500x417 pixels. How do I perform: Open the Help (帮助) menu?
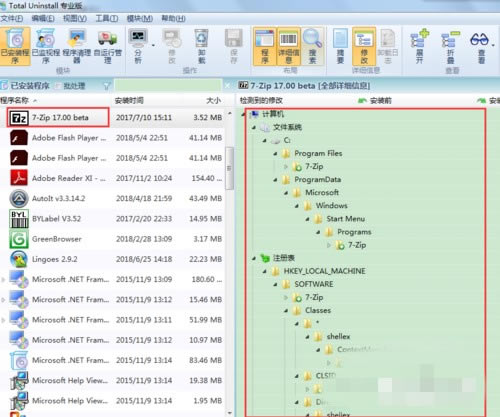pos(173,18)
